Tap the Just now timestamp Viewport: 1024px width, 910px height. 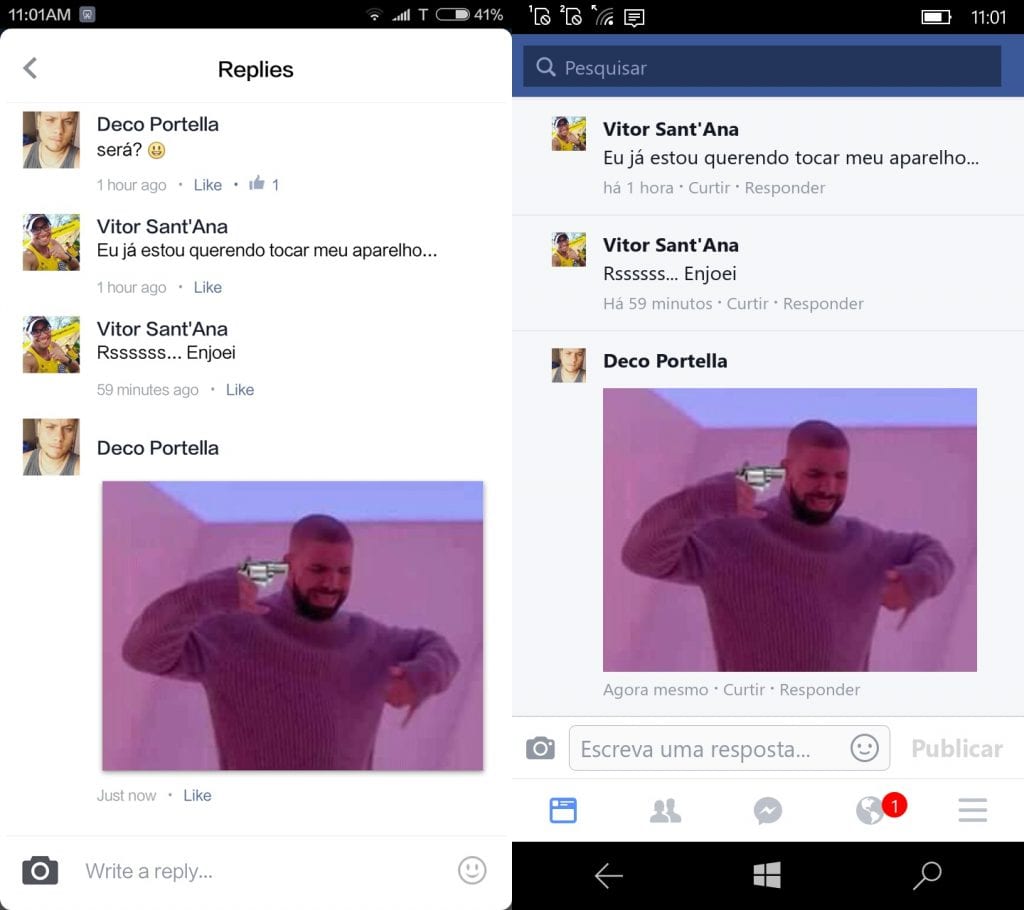tap(127, 796)
